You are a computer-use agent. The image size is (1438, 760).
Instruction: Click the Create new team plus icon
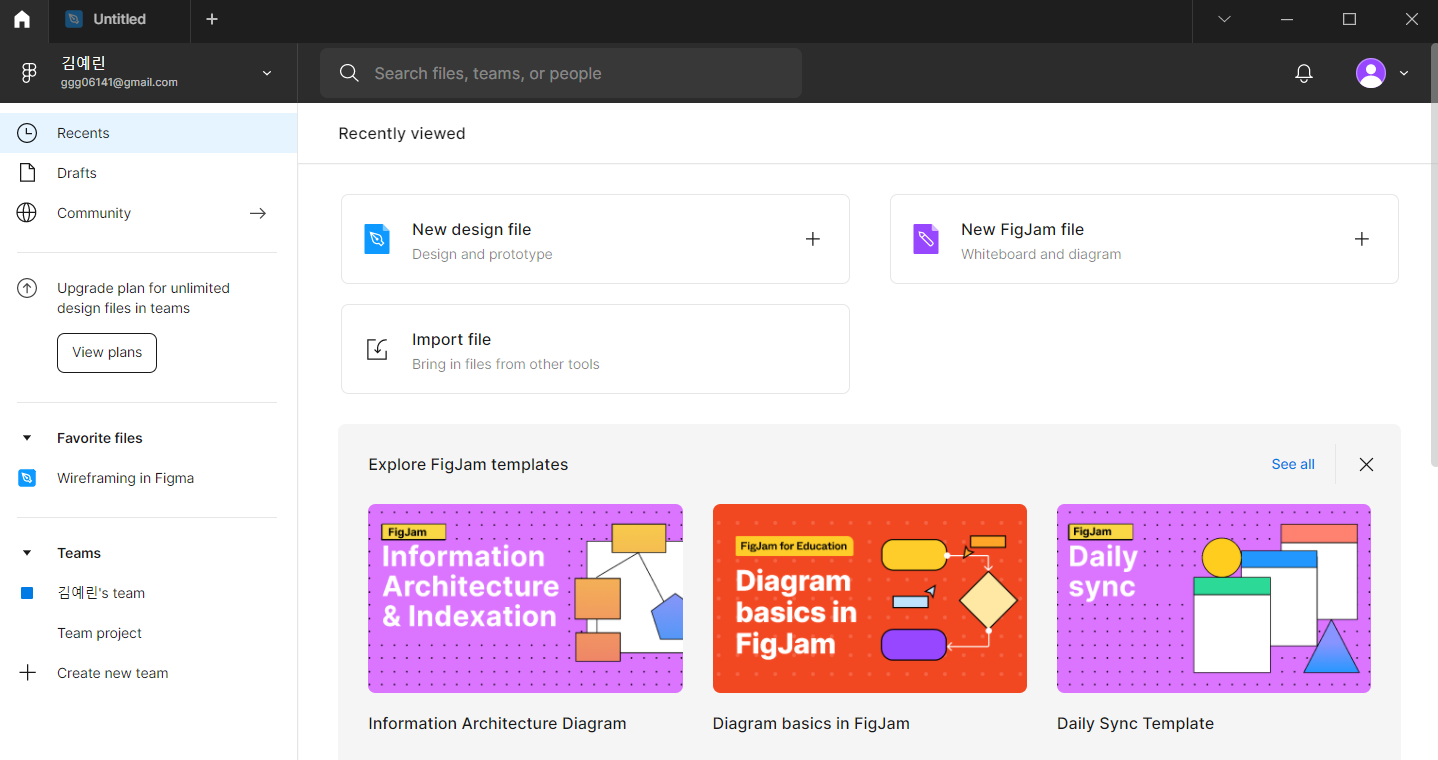point(27,673)
